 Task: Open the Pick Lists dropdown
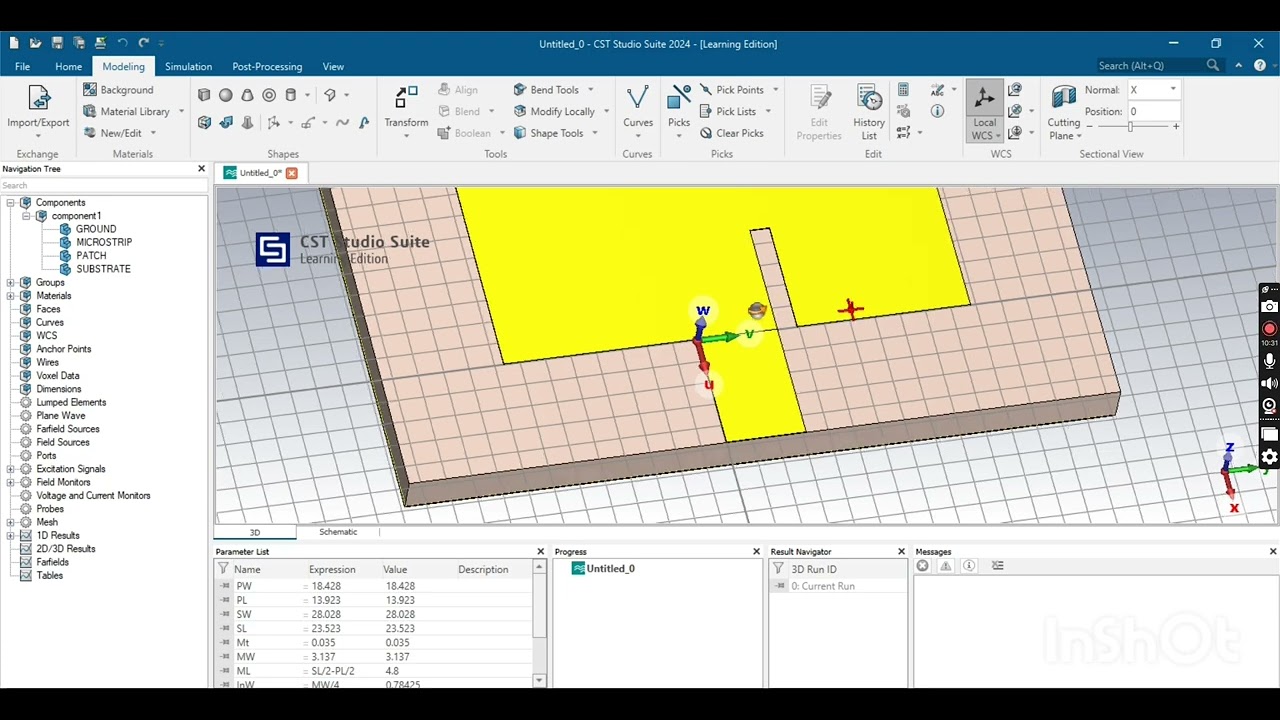(x=768, y=111)
